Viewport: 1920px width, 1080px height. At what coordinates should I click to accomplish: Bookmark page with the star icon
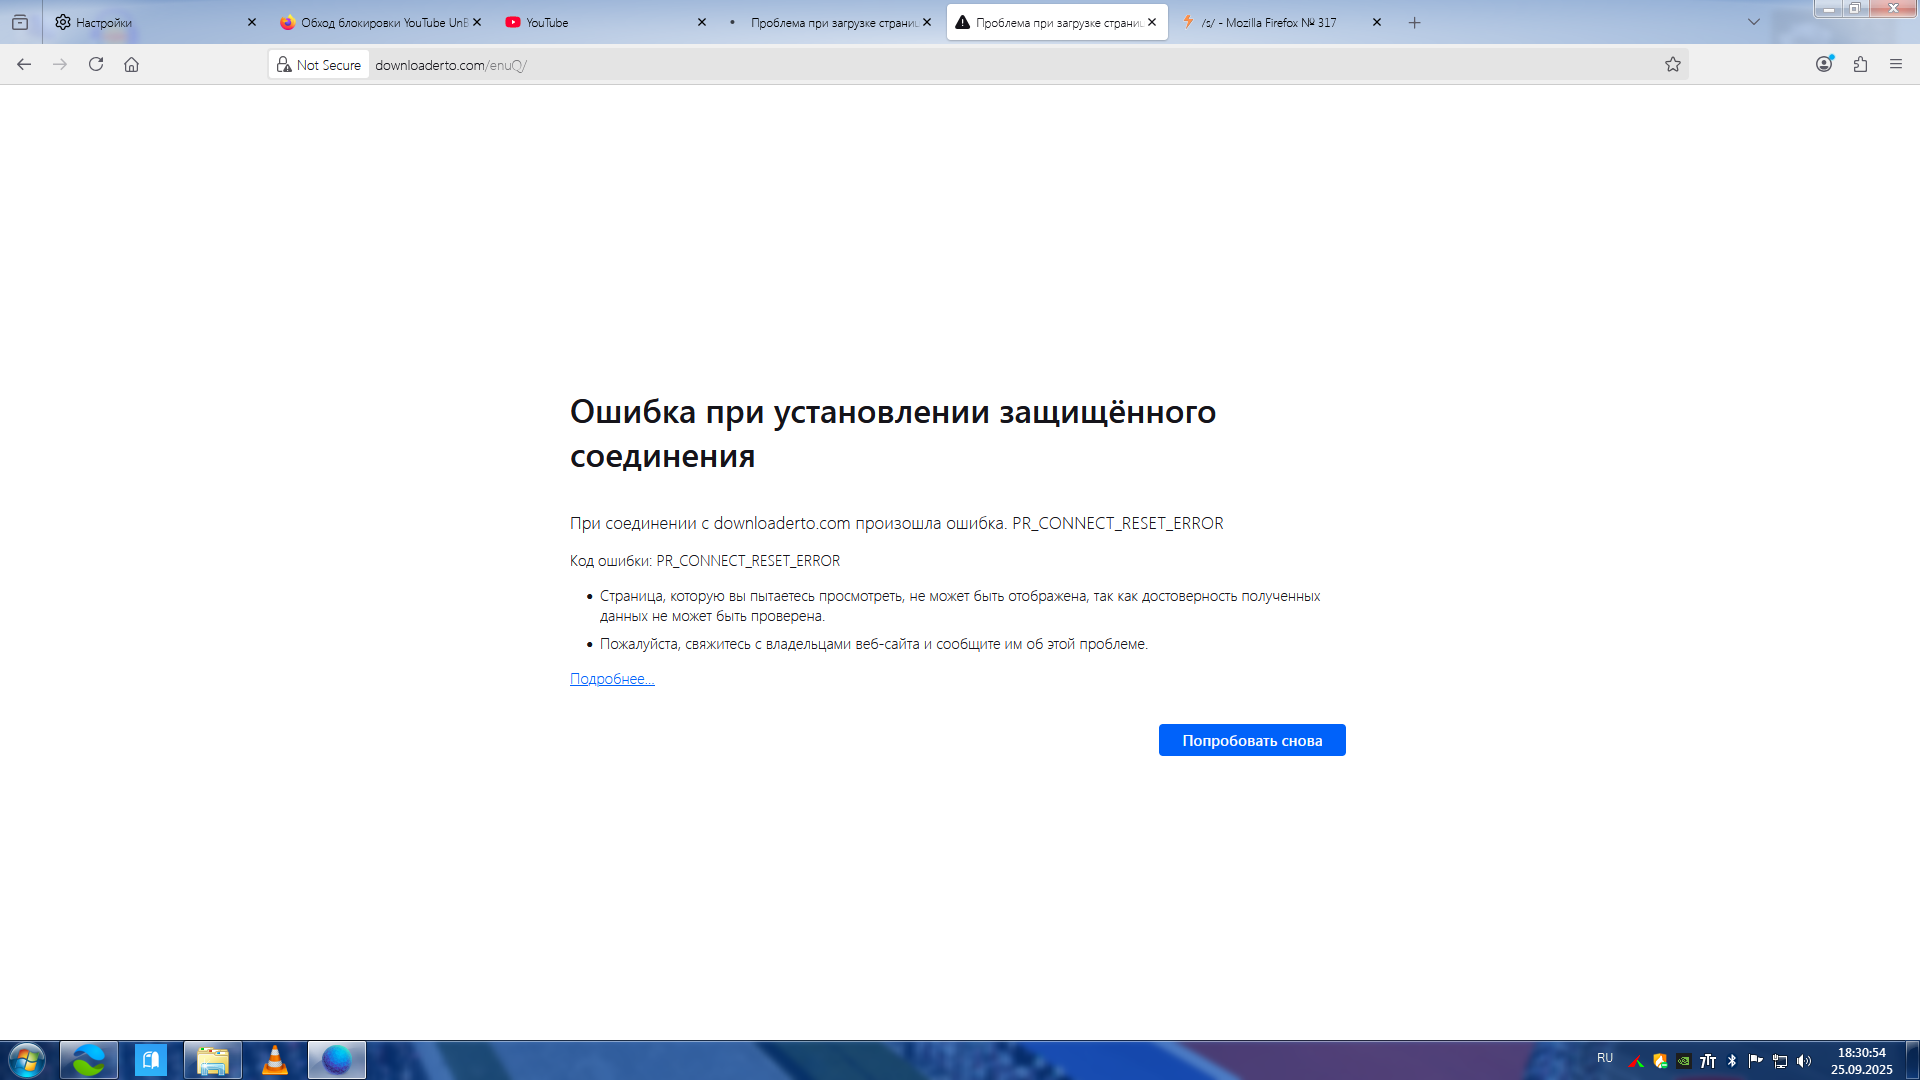[x=1672, y=64]
